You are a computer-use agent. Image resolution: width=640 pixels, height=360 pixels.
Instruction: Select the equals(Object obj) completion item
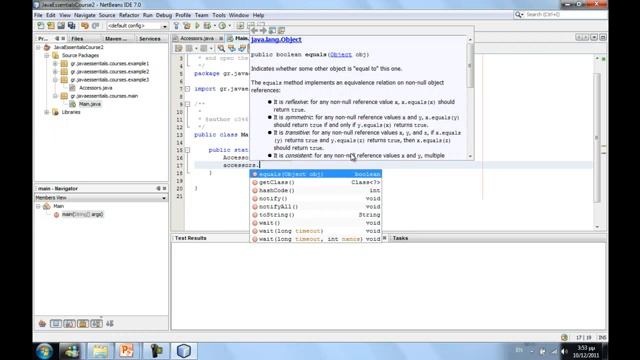(316, 174)
